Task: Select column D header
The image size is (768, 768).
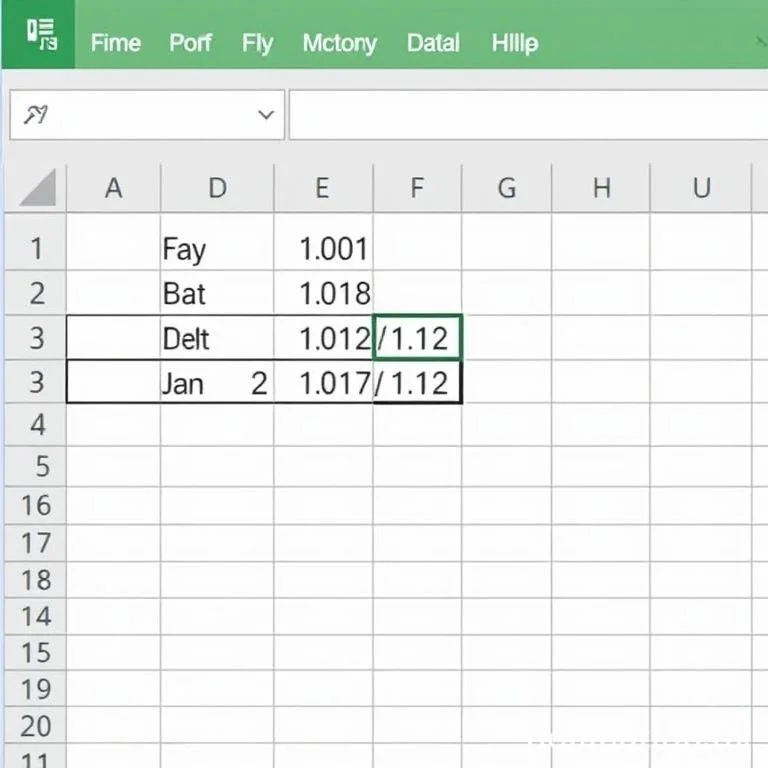Action: tap(217, 187)
